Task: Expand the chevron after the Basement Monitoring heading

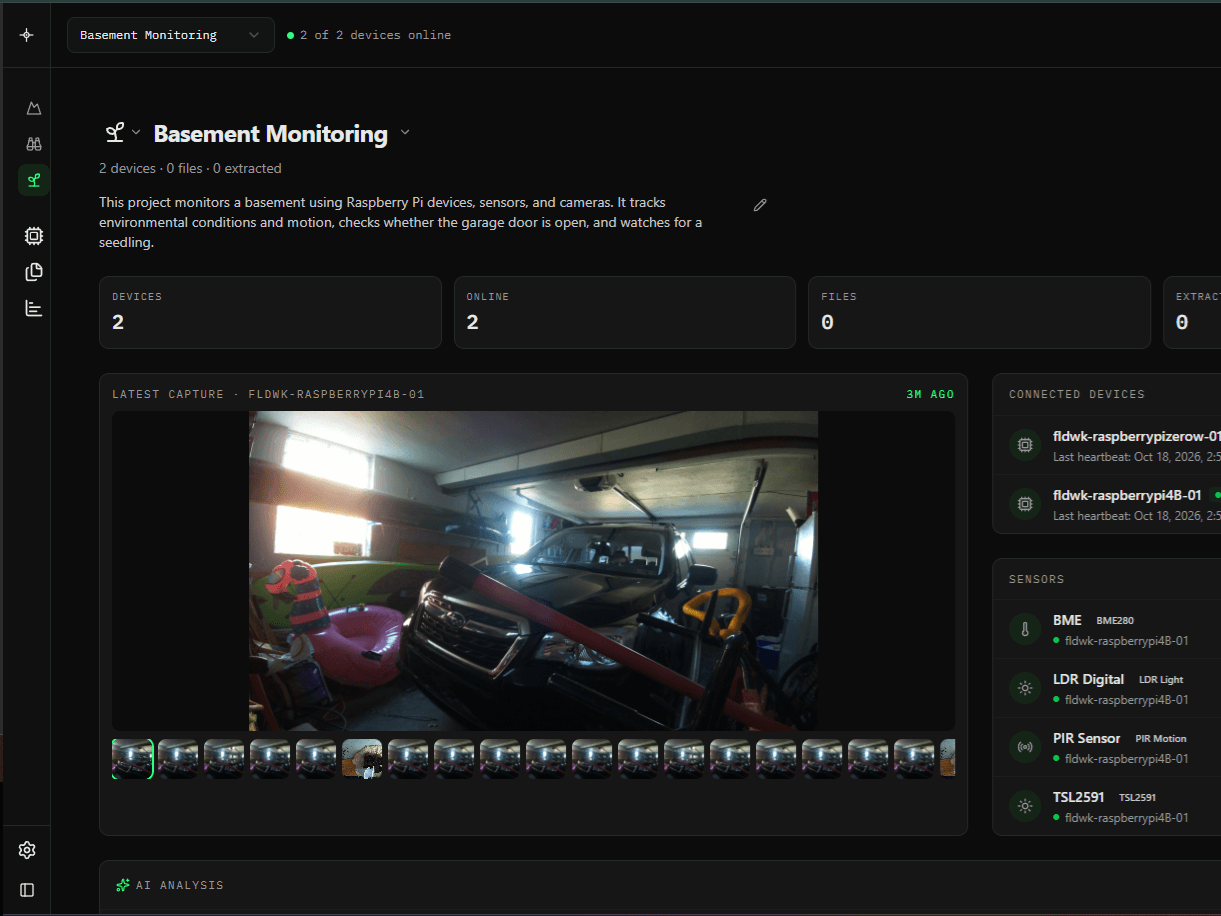Action: (405, 133)
